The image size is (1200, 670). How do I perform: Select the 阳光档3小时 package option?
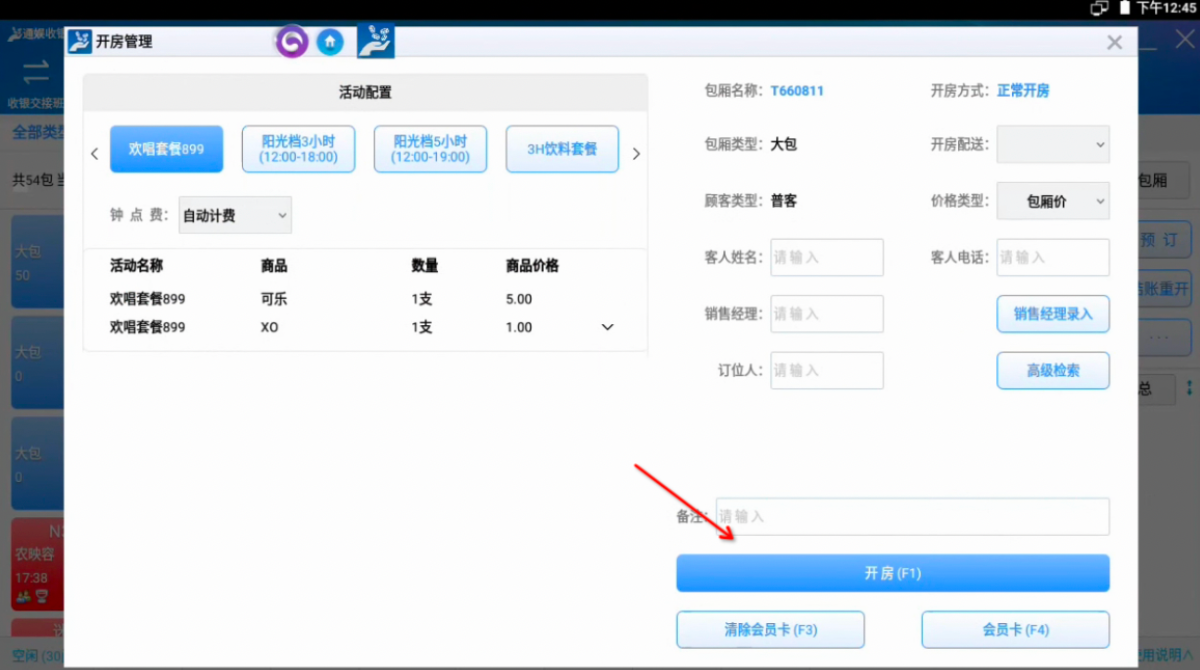(x=298, y=148)
